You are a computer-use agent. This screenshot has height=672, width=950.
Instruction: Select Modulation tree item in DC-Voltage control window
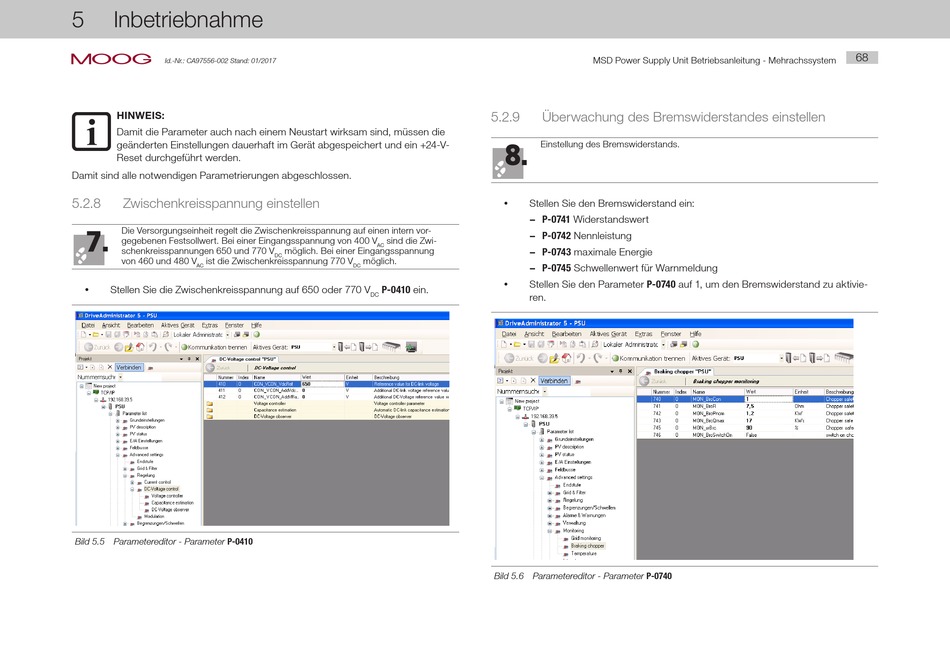point(154,516)
